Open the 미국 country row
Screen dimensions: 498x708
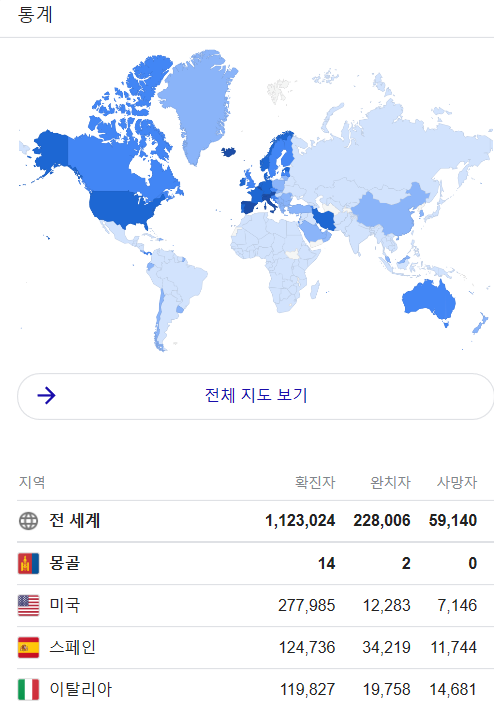pyautogui.click(x=256, y=606)
